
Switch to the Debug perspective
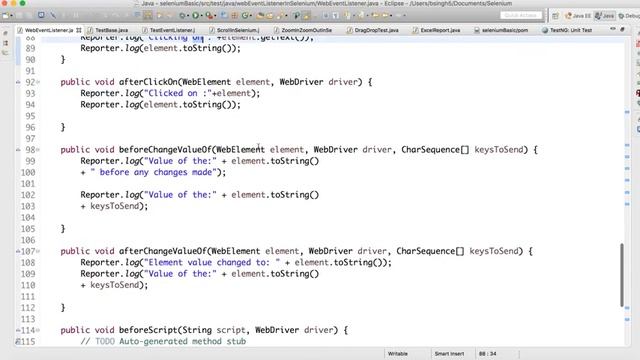coord(629,16)
